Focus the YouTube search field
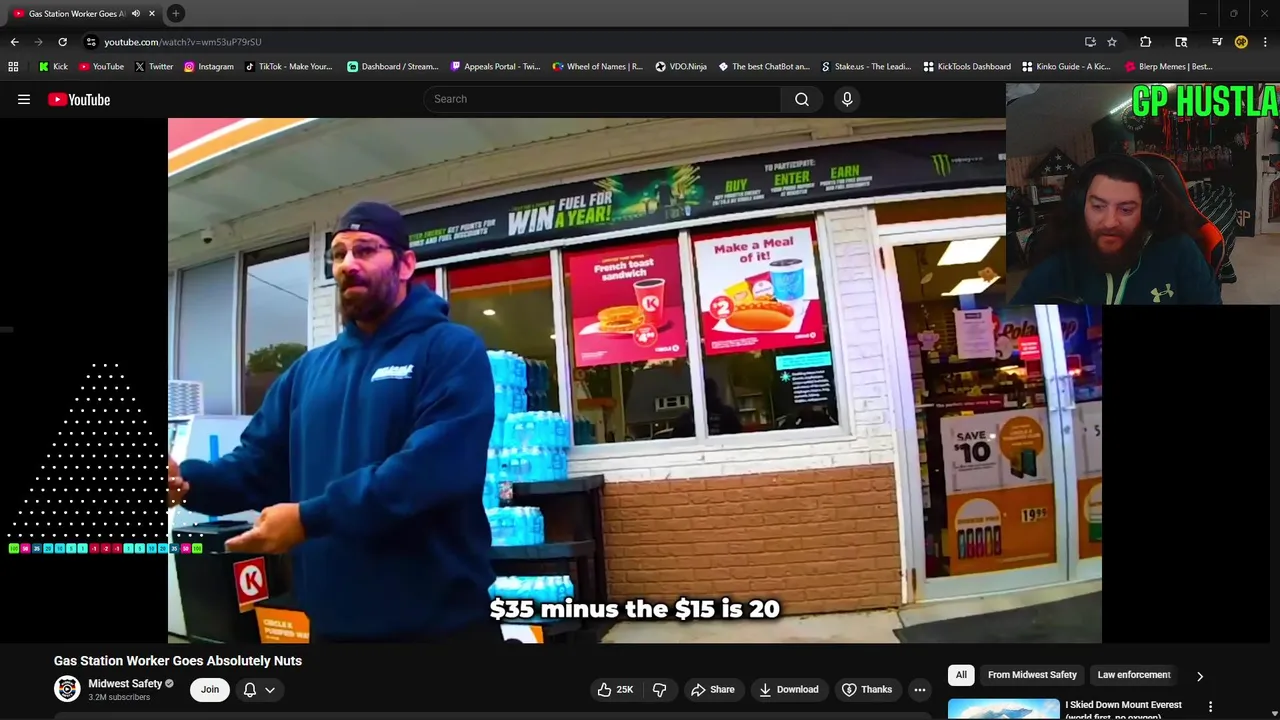The width and height of the screenshot is (1280, 720). click(602, 99)
